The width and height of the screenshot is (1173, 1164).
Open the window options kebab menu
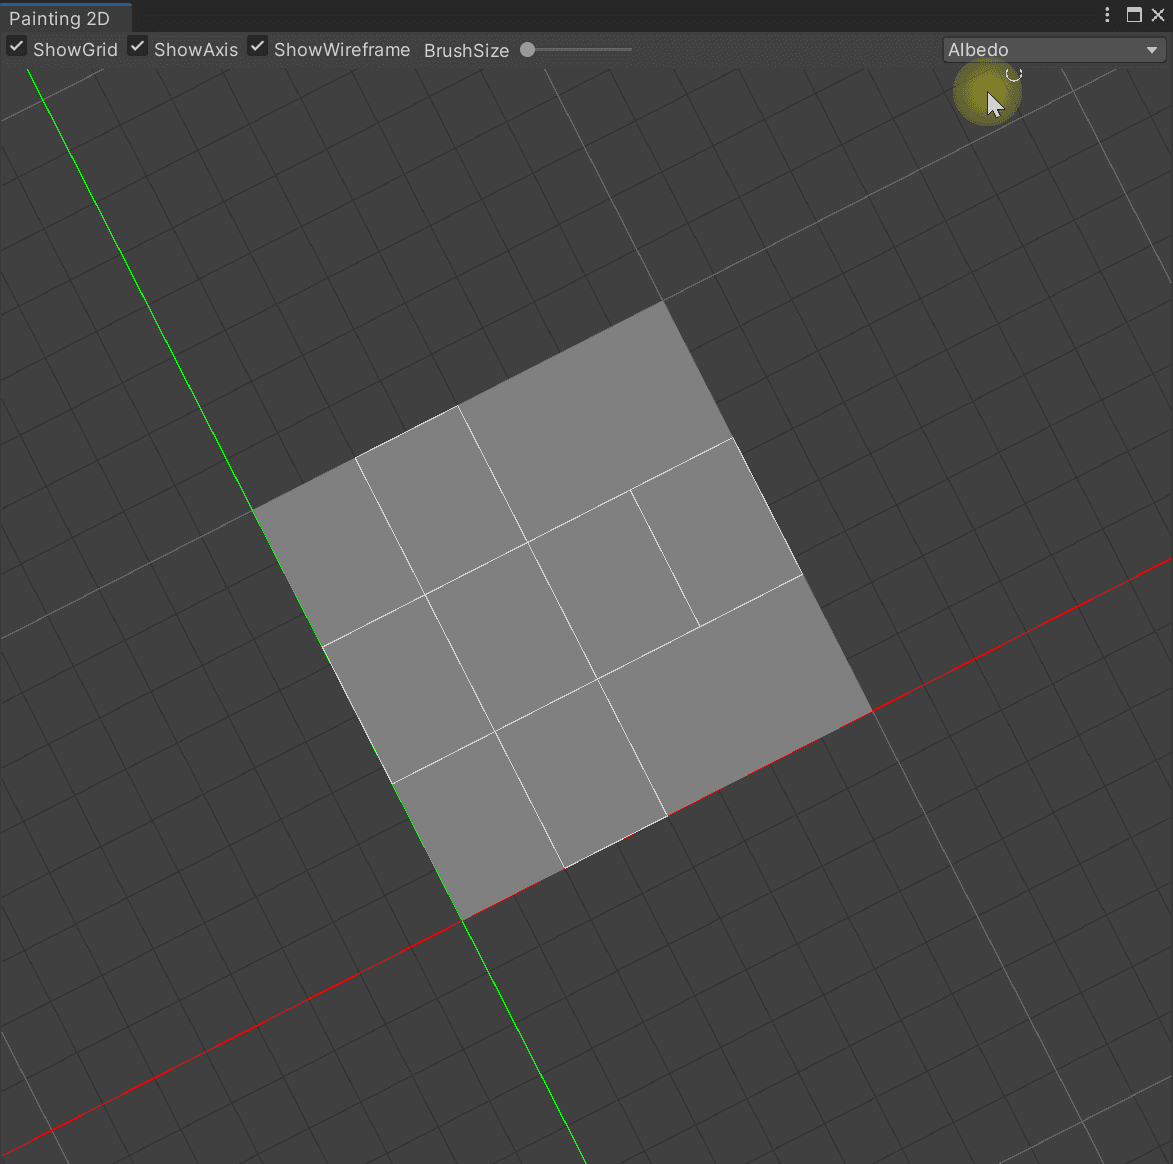(x=1107, y=15)
